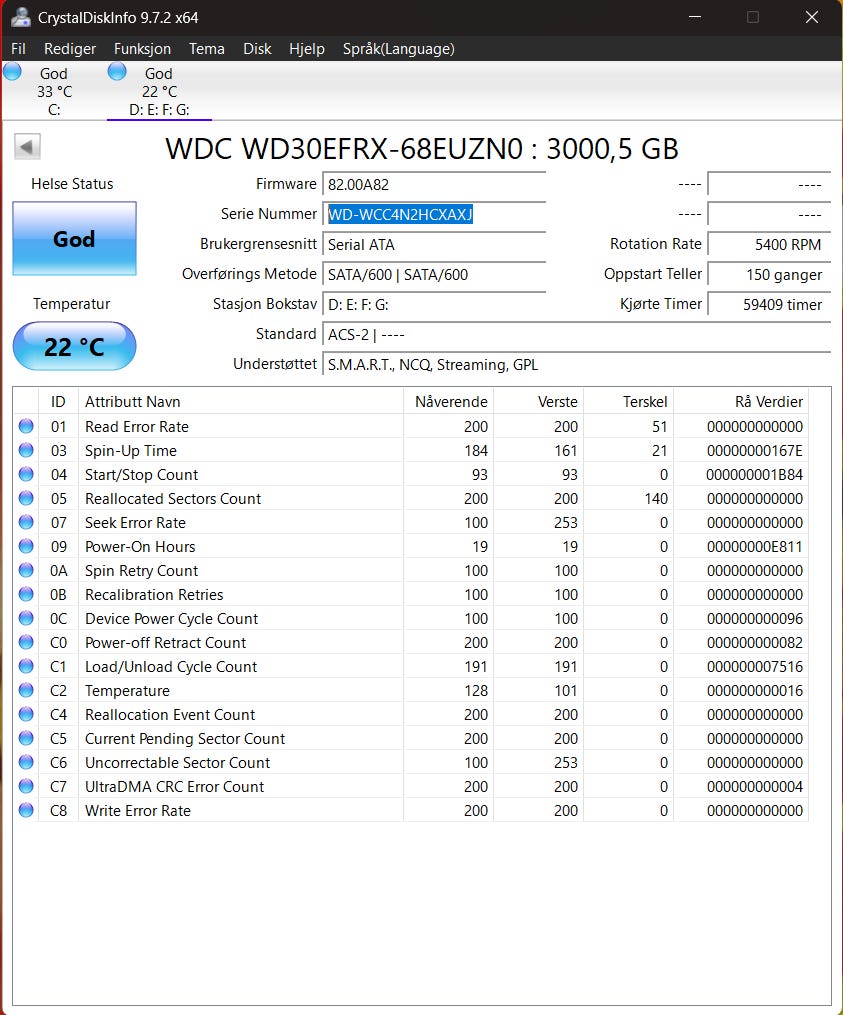Click the Understøttet features field
This screenshot has width=843, height=1015.
pyautogui.click(x=576, y=364)
